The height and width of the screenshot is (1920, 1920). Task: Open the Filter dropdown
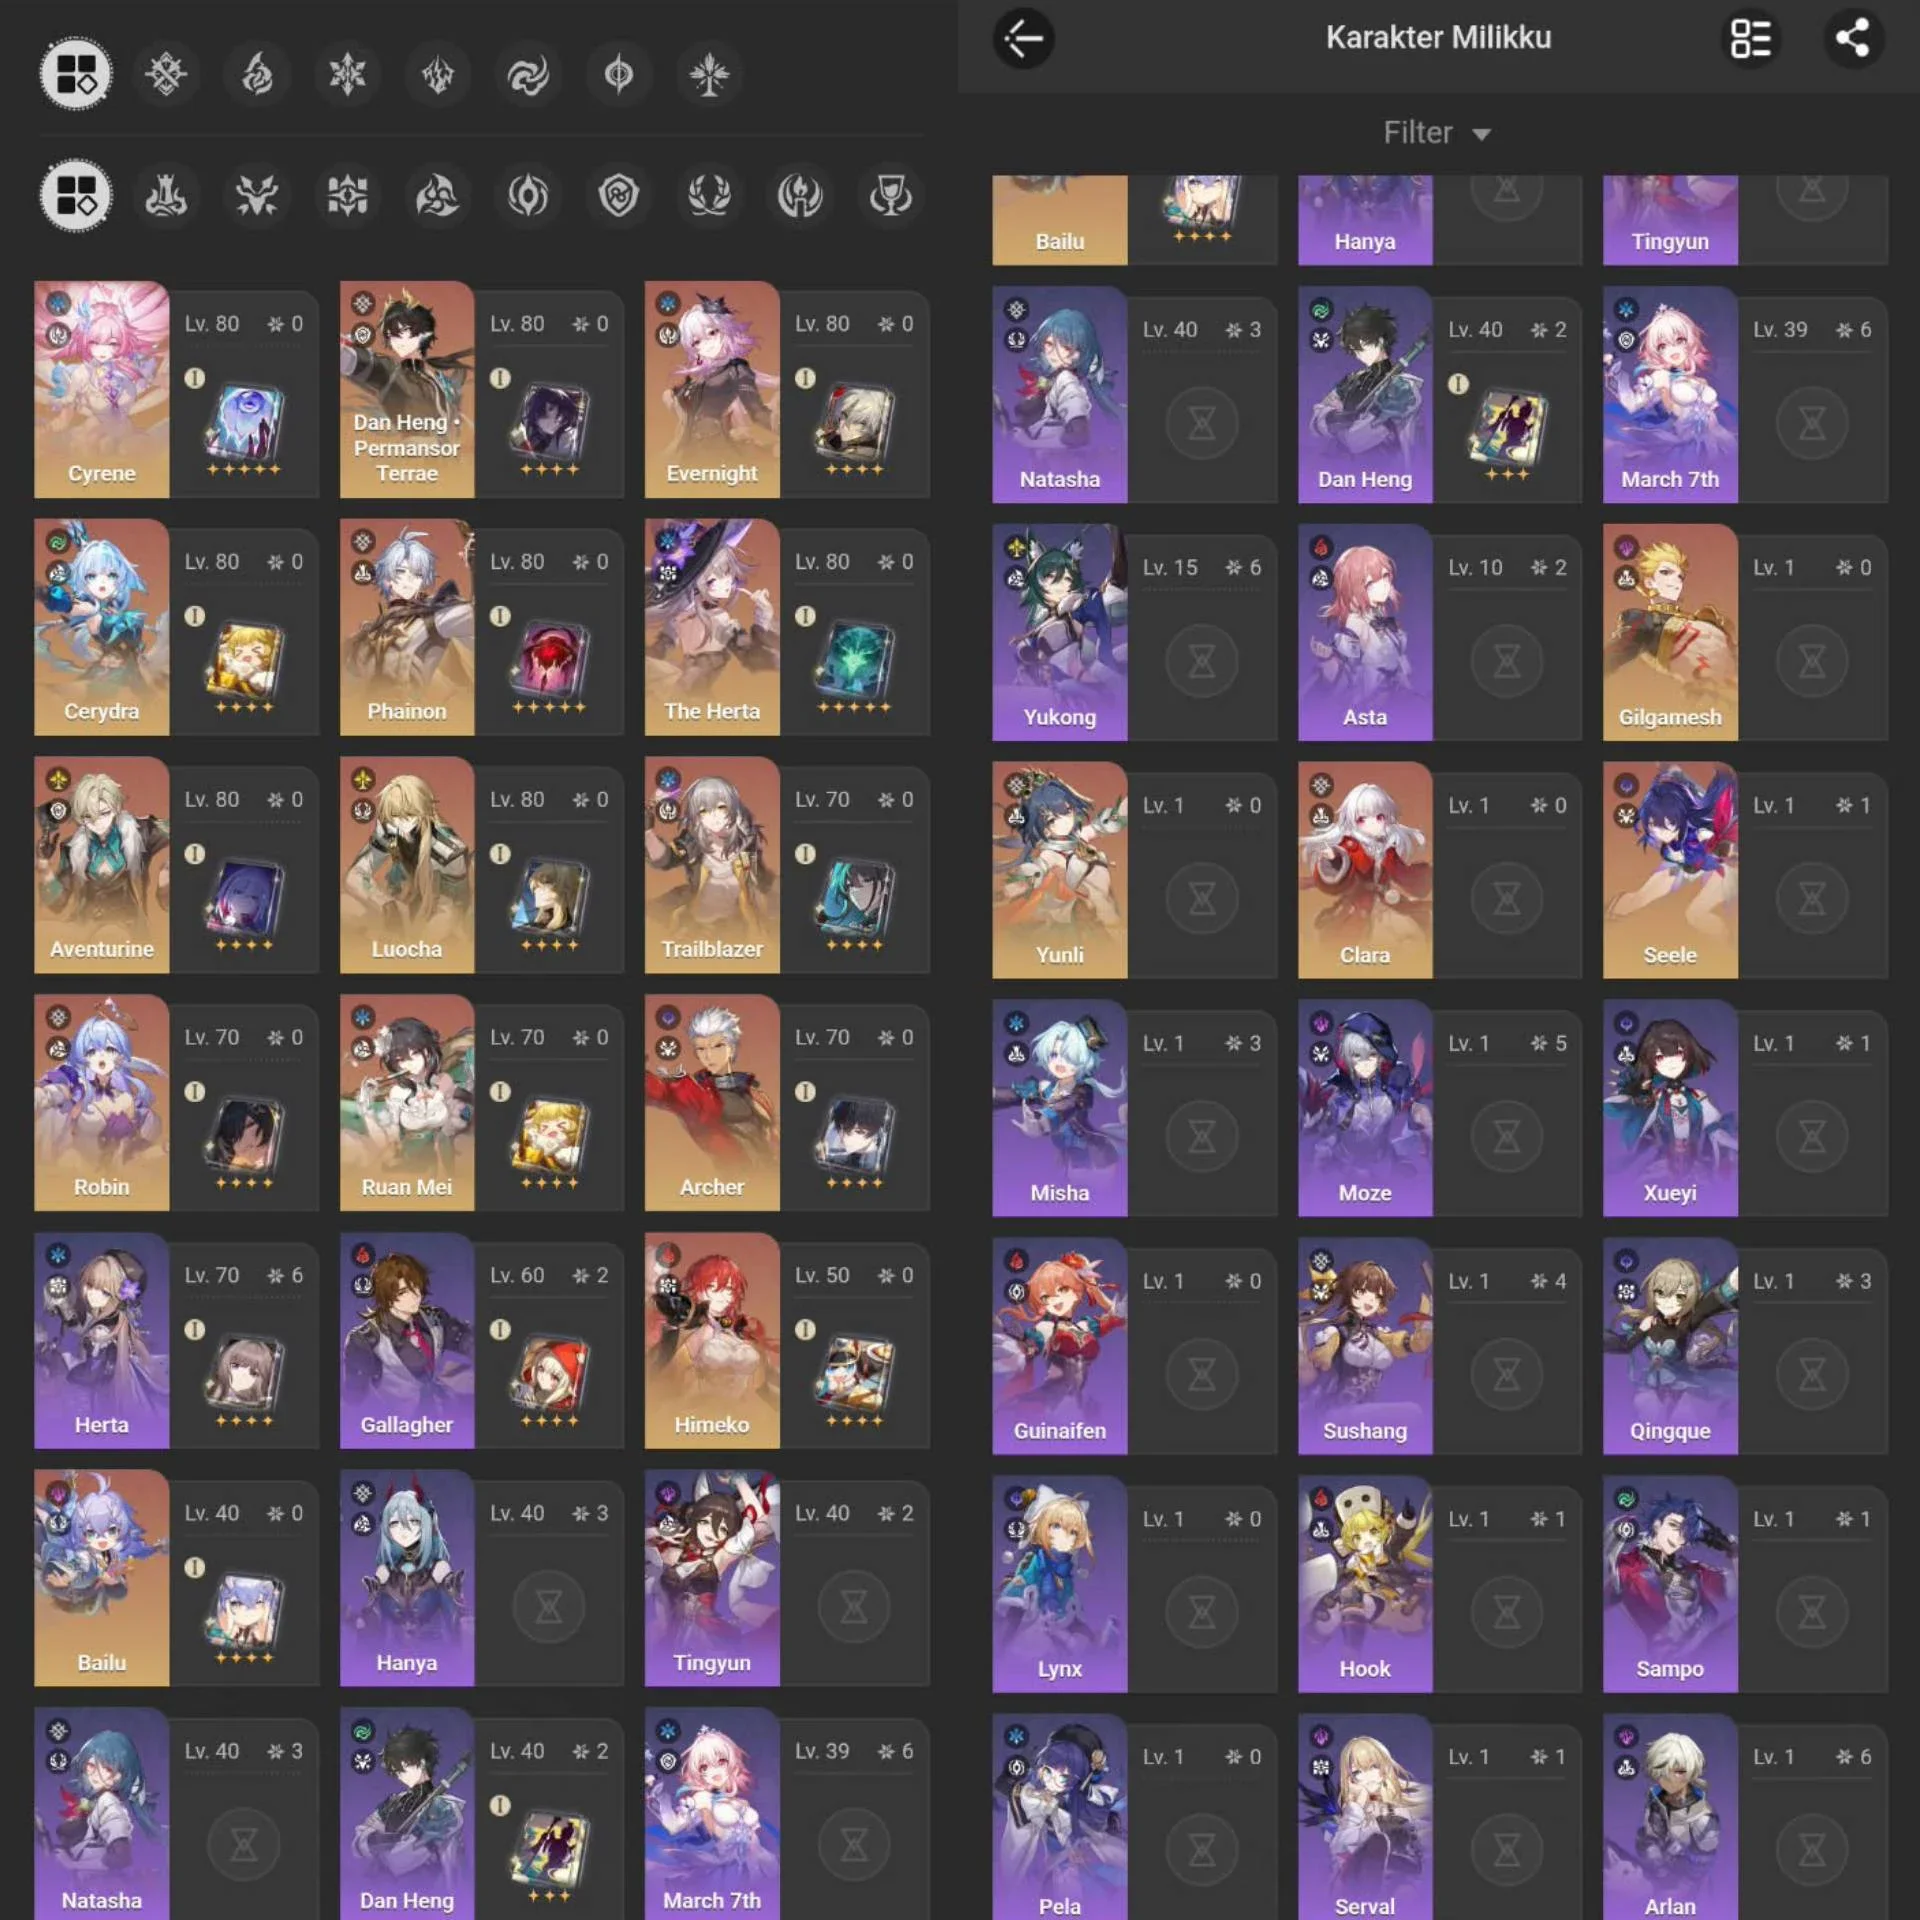click(1437, 133)
